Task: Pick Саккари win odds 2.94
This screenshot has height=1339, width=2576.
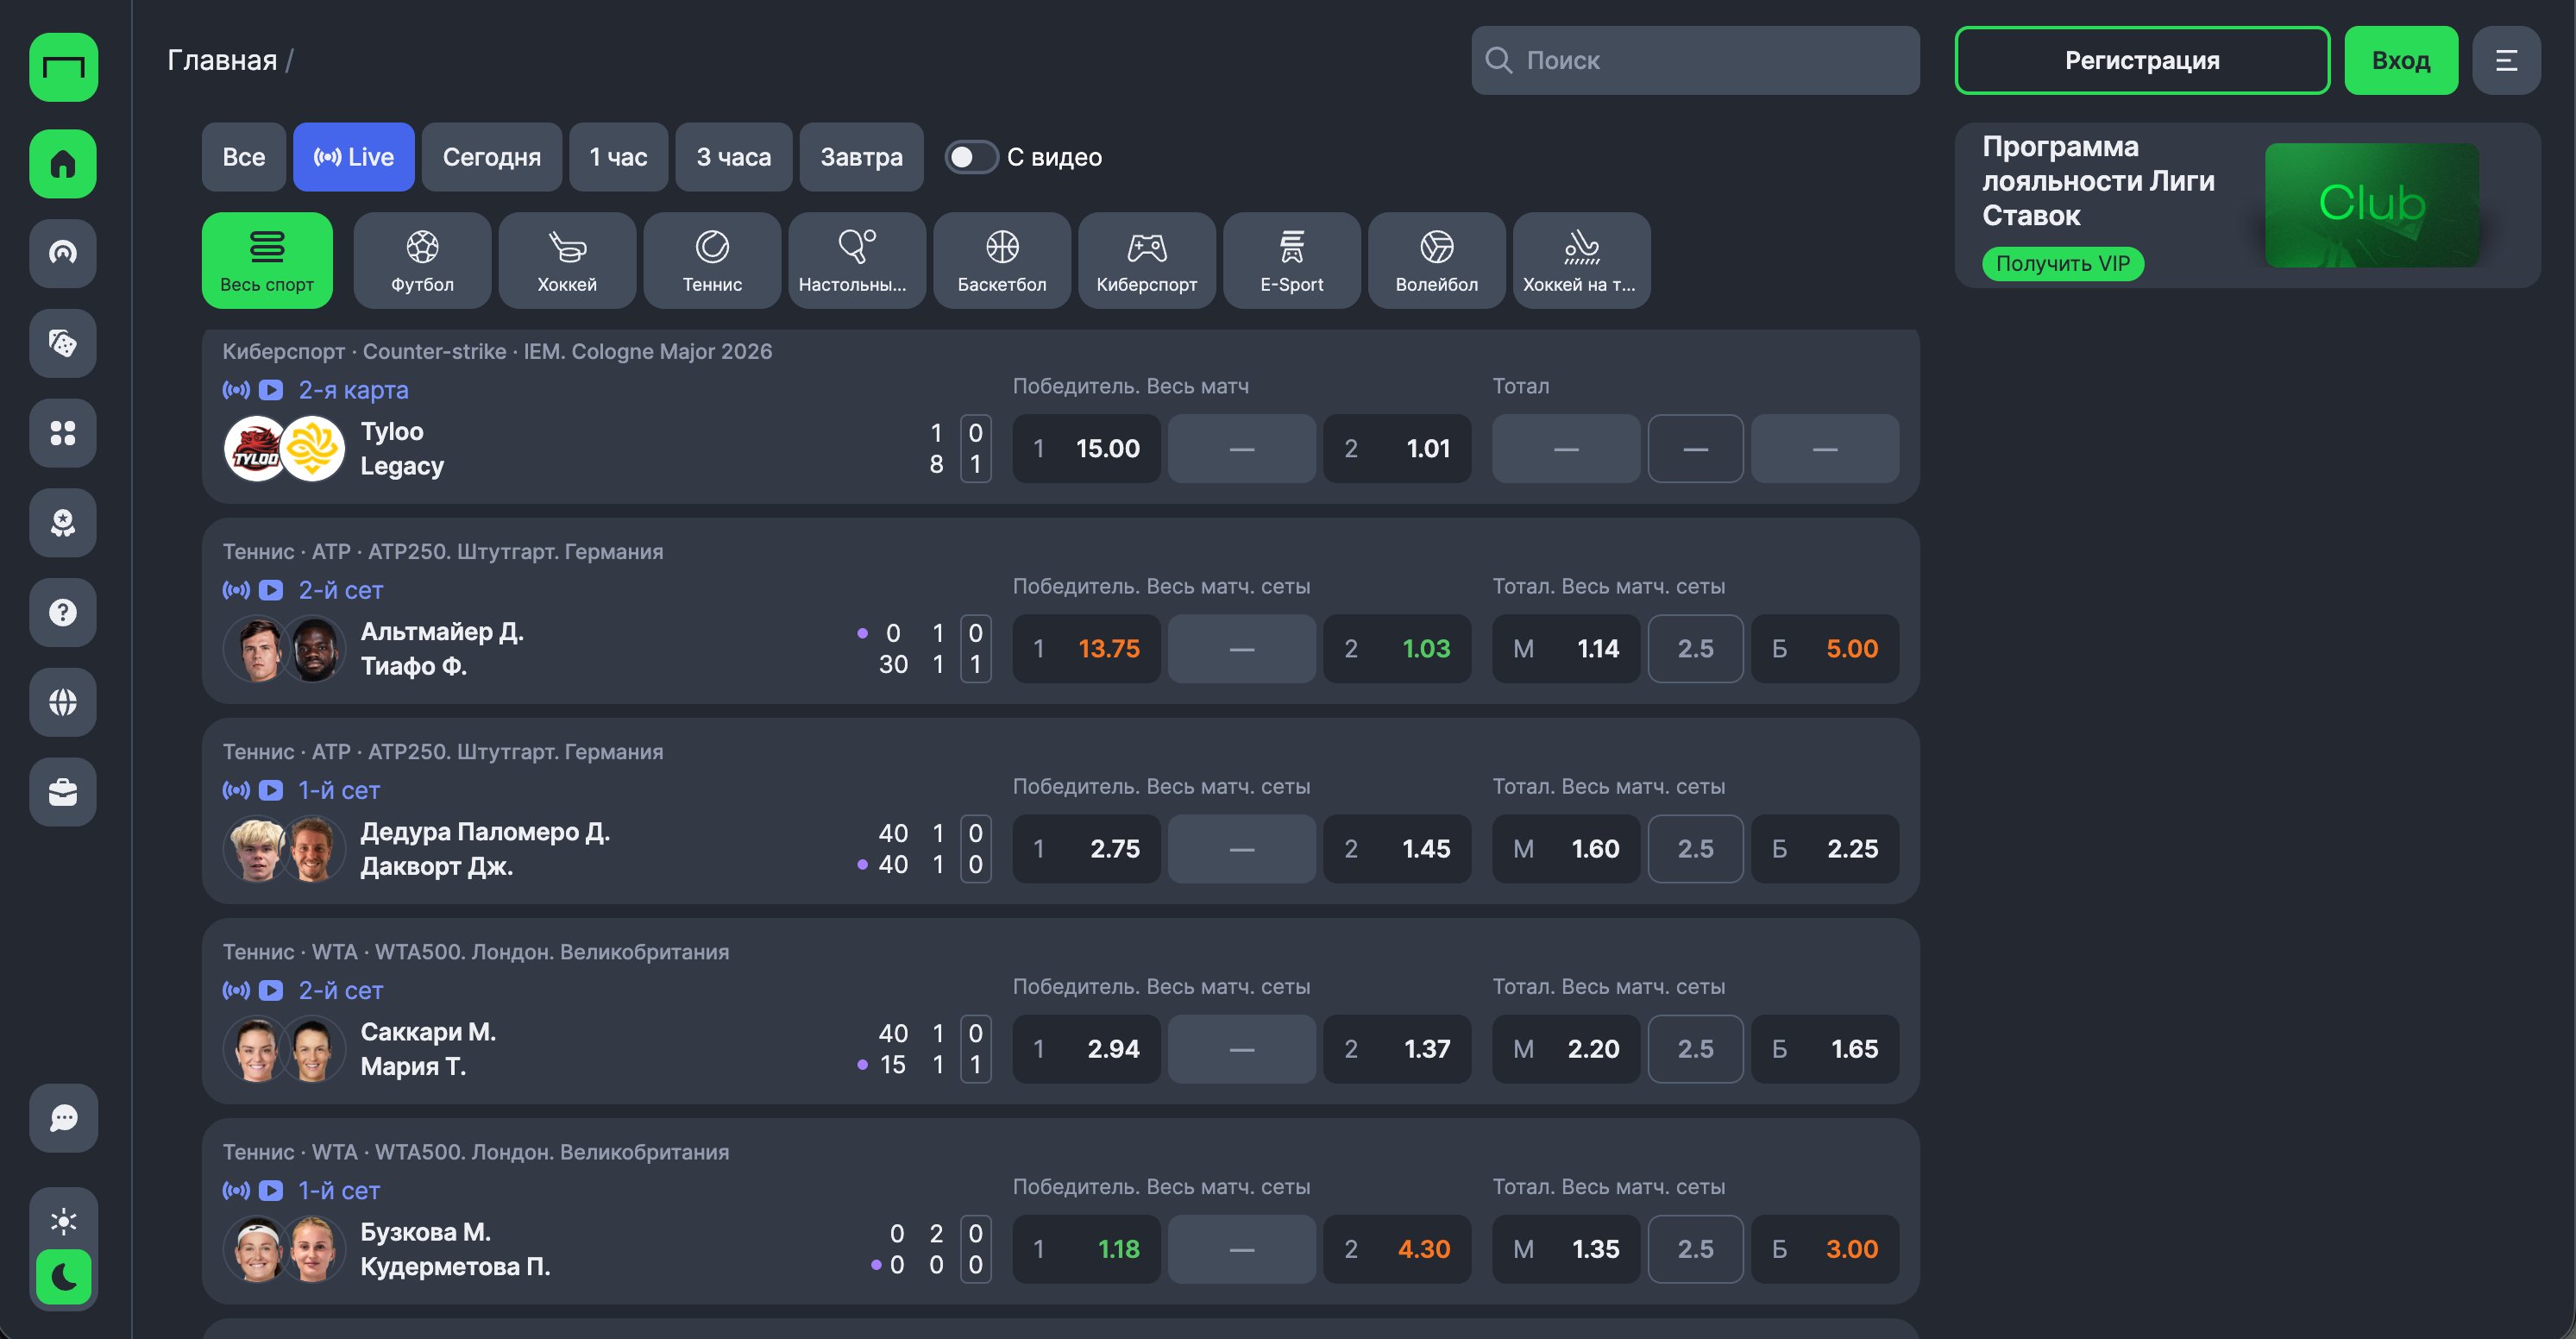Action: pyautogui.click(x=1086, y=1049)
